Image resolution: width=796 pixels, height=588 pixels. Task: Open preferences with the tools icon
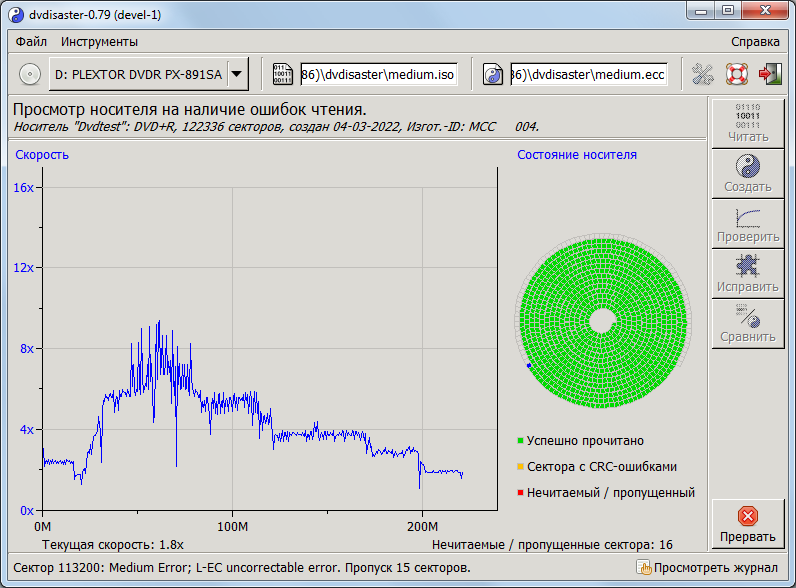[704, 74]
